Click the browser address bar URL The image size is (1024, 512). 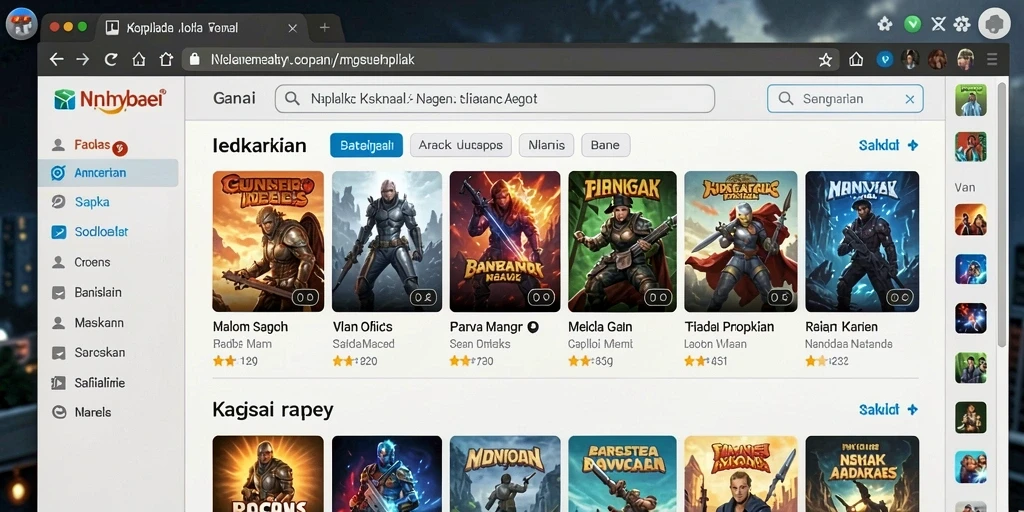[x=313, y=60]
